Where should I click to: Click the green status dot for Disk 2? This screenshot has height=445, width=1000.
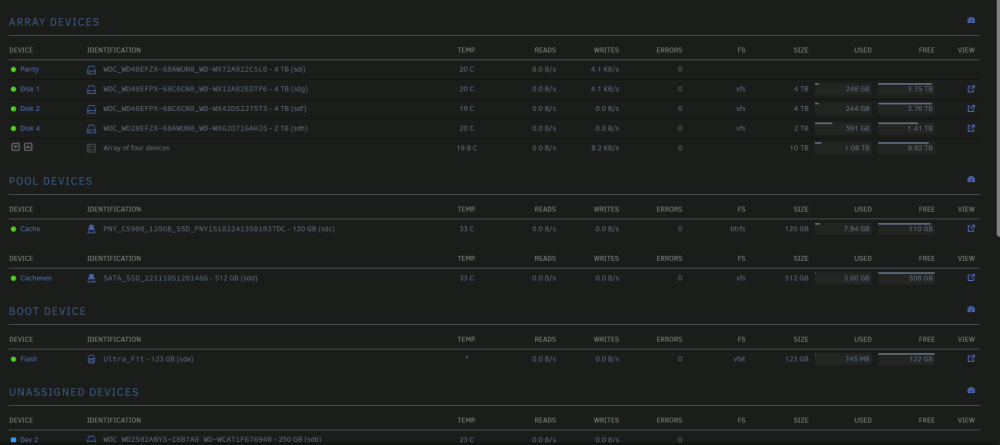[x=13, y=109]
